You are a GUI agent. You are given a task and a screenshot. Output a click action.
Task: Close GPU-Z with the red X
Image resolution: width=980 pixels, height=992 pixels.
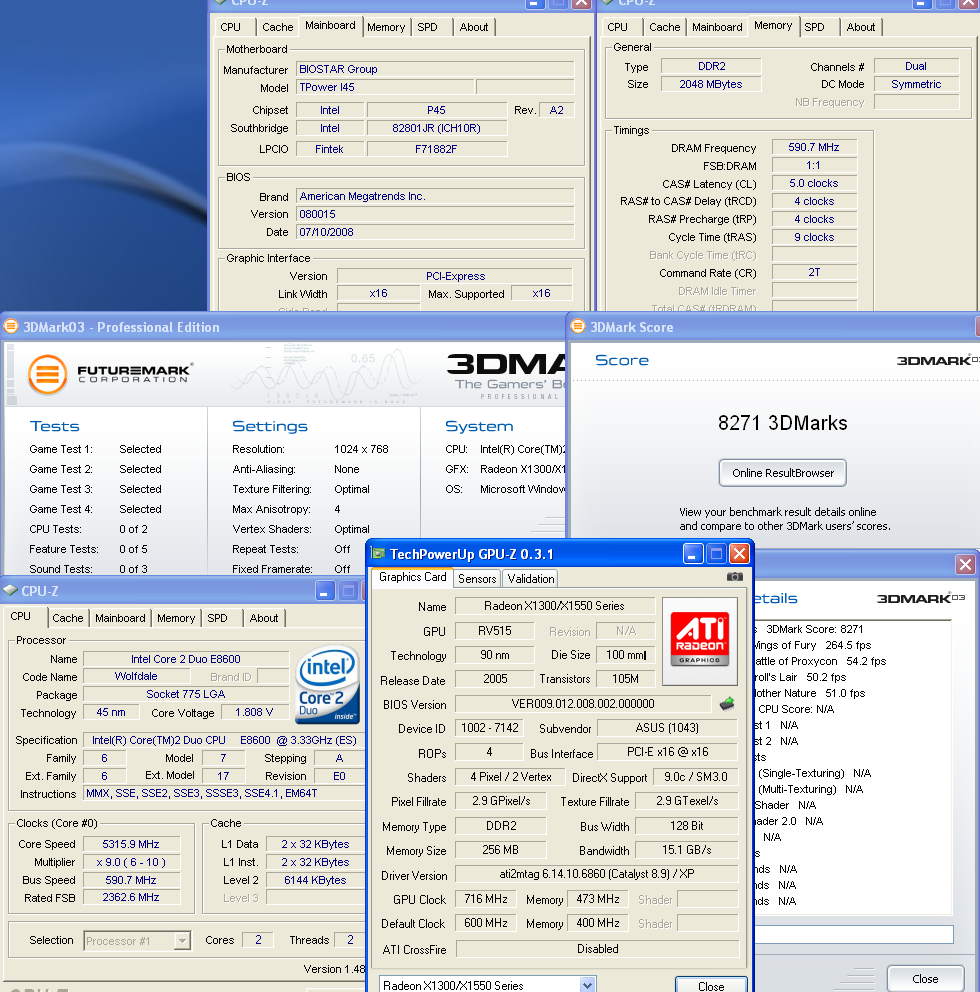[x=739, y=554]
